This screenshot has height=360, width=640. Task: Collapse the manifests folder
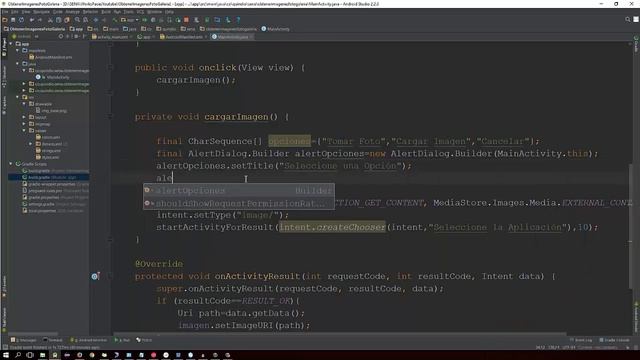(x=18, y=51)
